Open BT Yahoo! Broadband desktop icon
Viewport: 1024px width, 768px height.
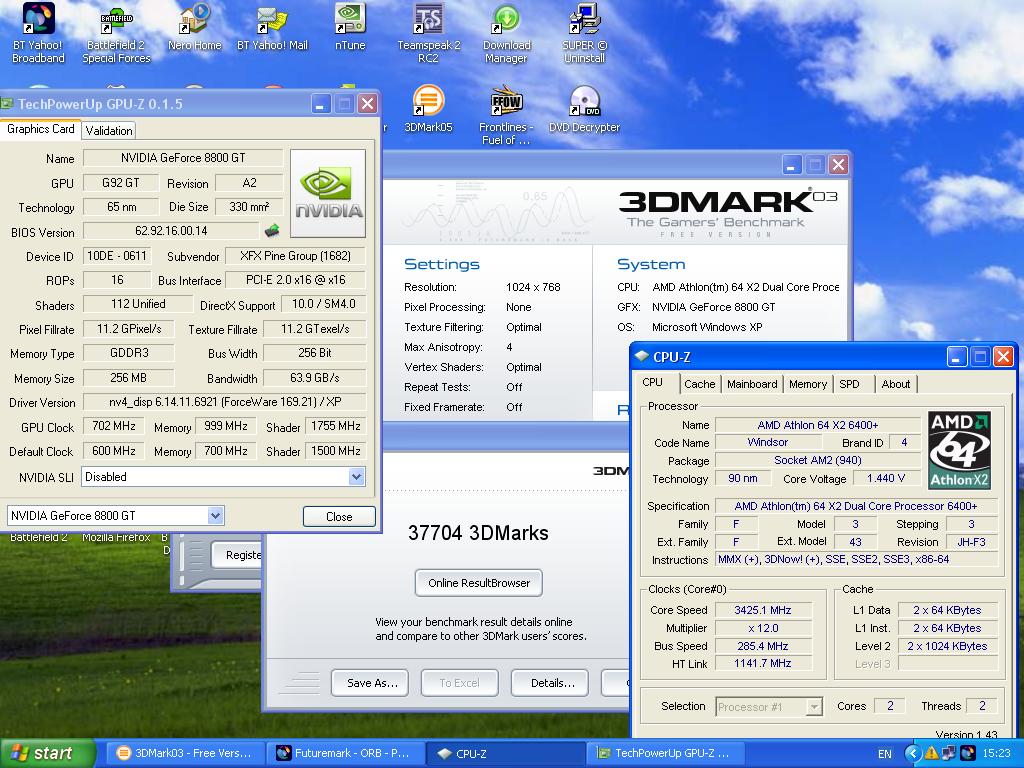click(x=38, y=33)
